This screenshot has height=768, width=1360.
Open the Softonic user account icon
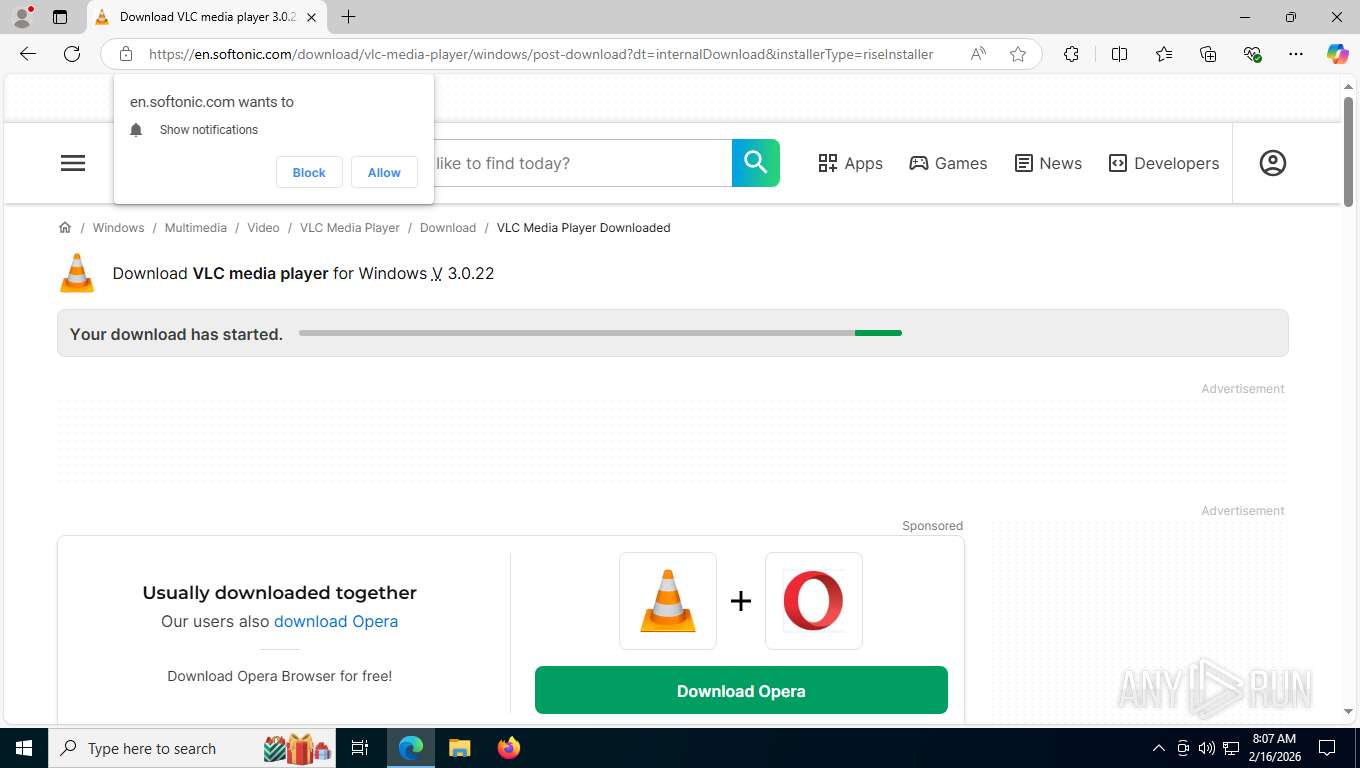click(x=1273, y=163)
